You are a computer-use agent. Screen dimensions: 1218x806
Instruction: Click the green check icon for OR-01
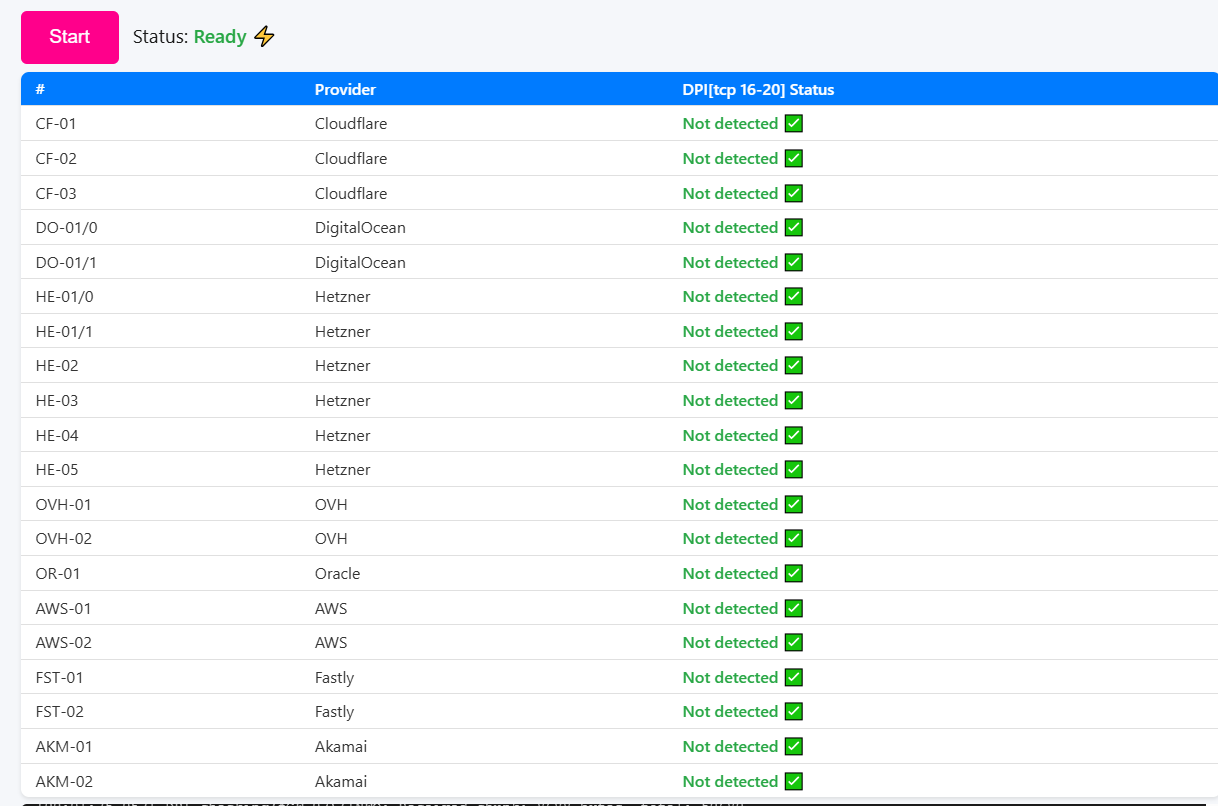coord(794,574)
